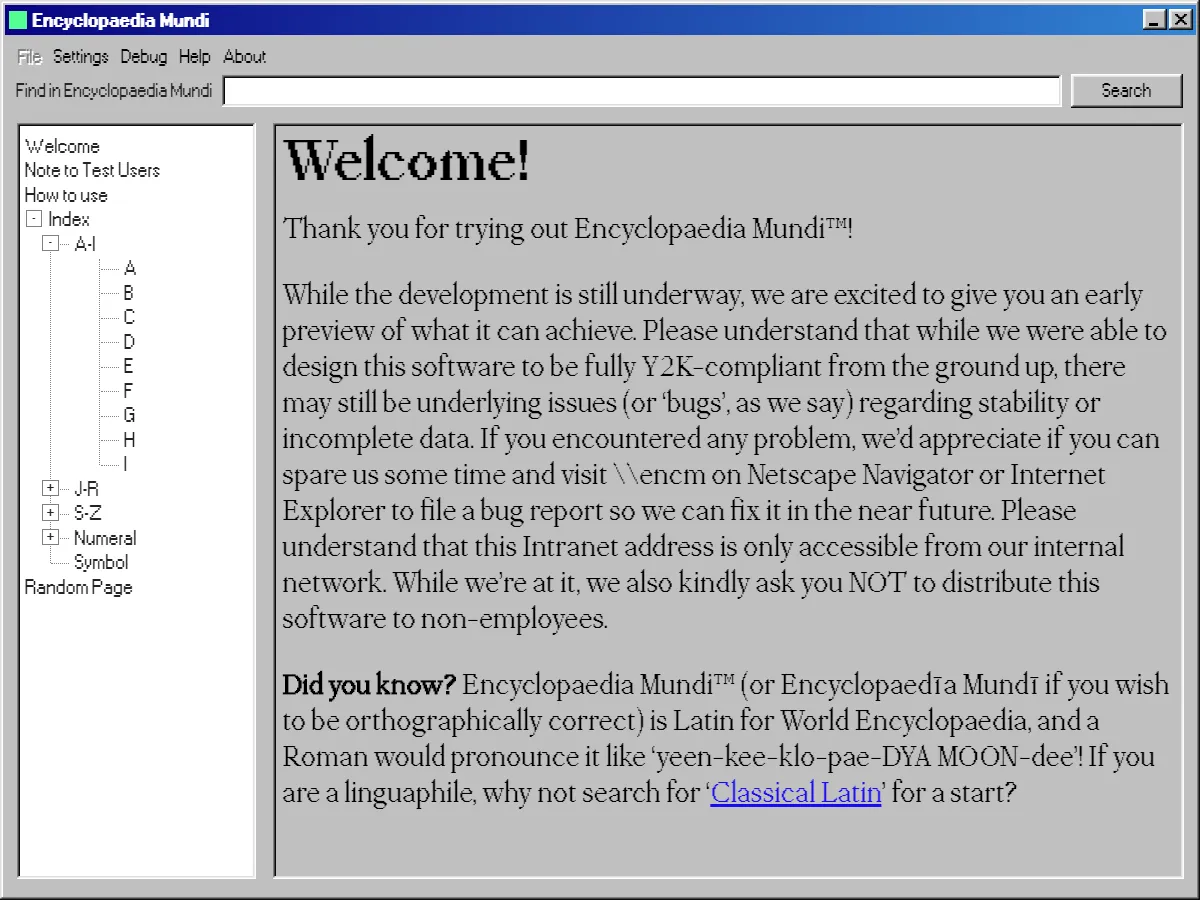Image resolution: width=1200 pixels, height=900 pixels.
Task: Click the green application icon in title bar
Action: 18,20
